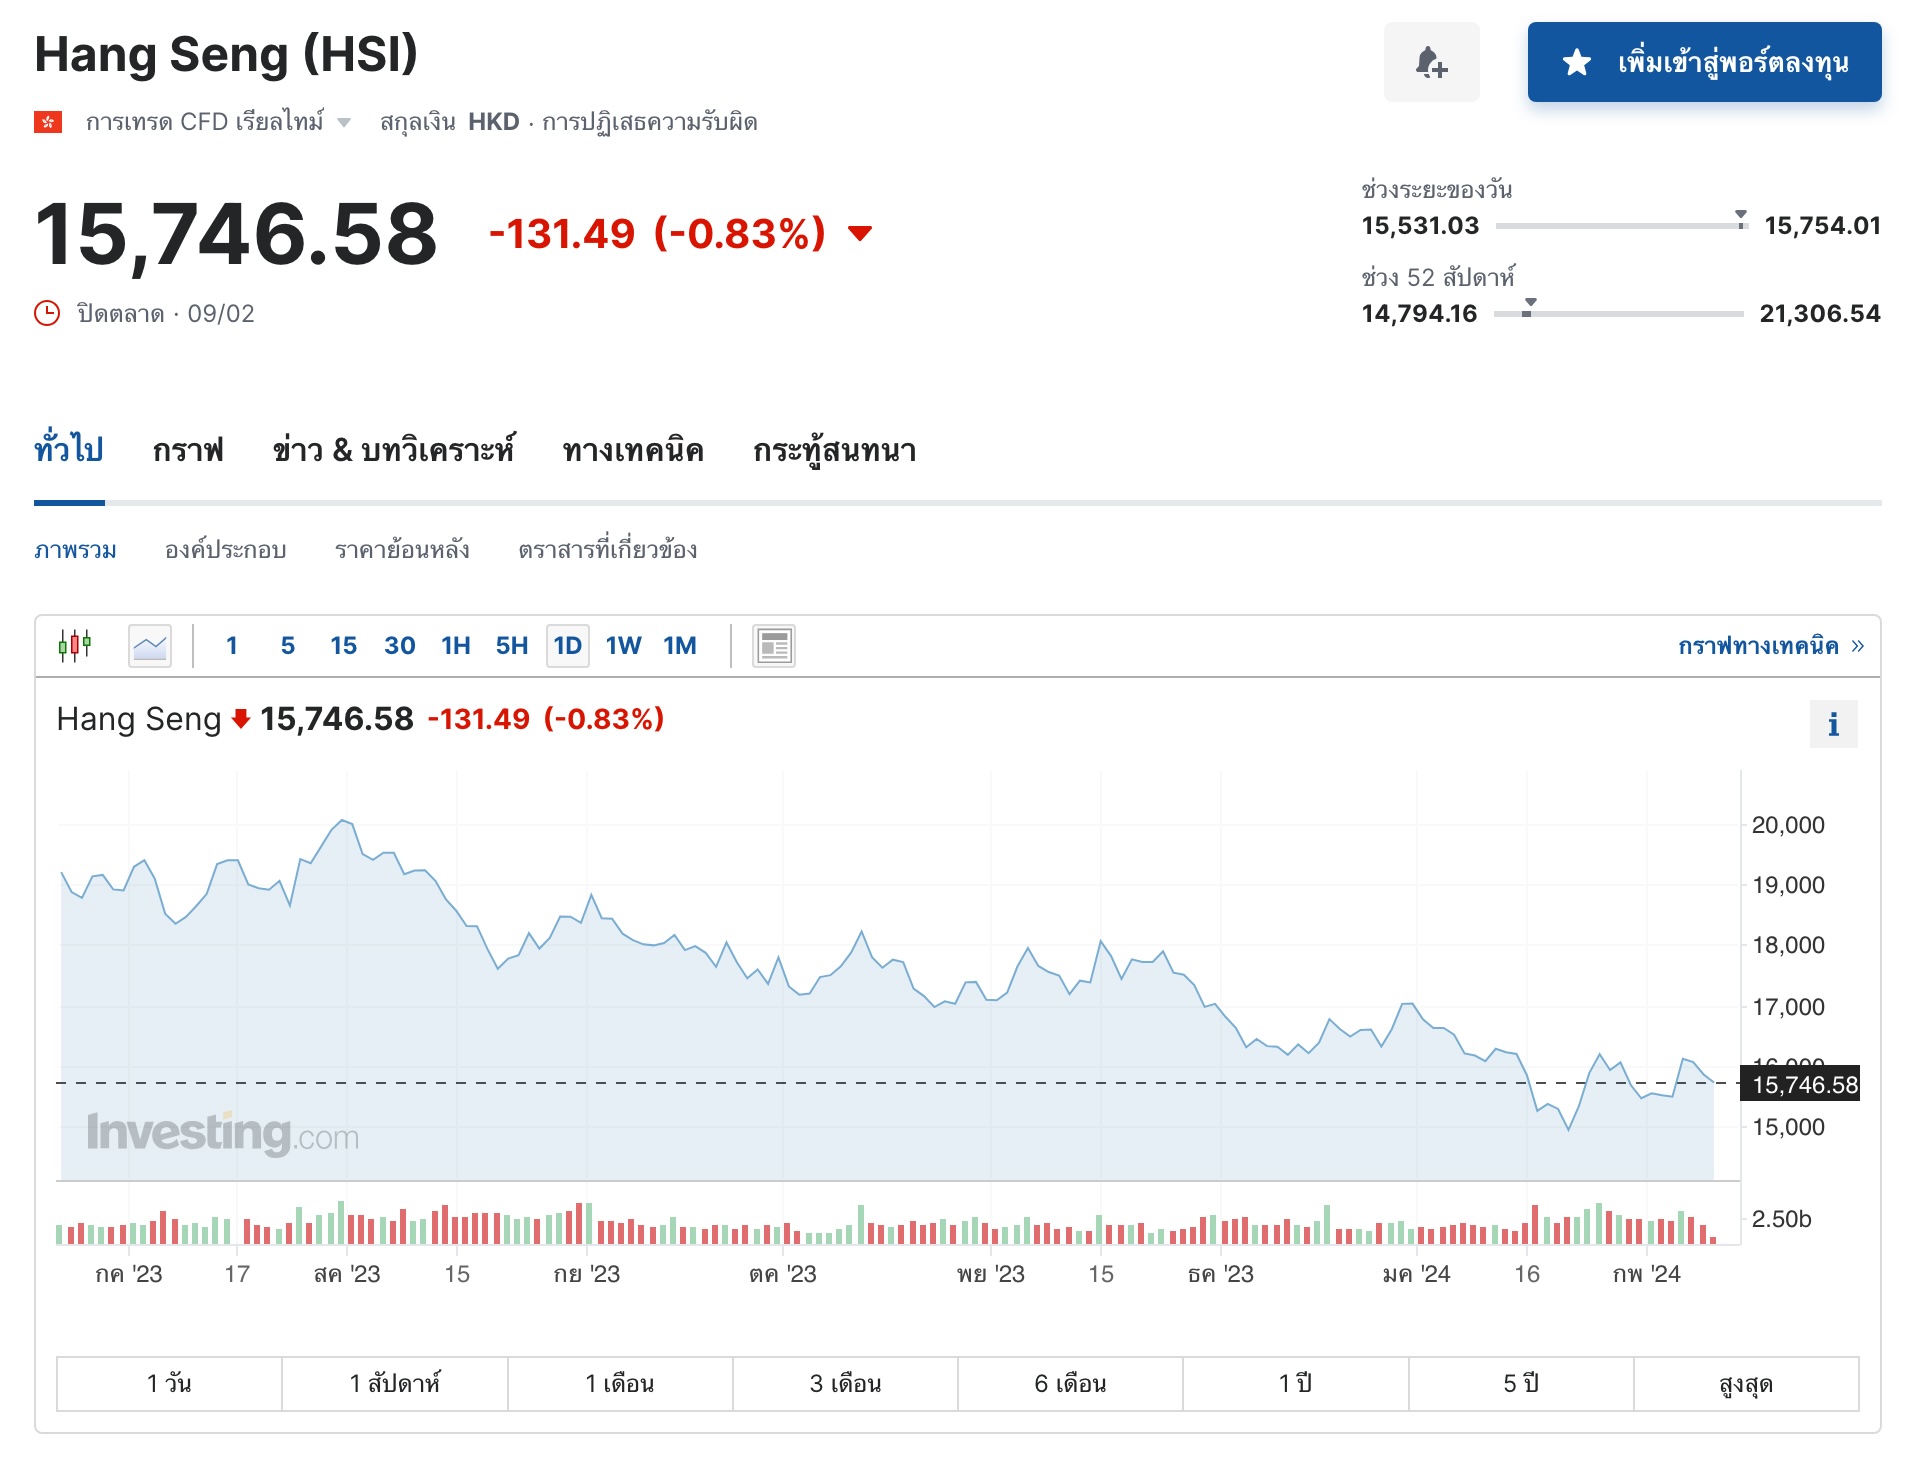Select the 5 ปี range button
Image resolution: width=1916 pixels, height=1466 pixels.
(1521, 1384)
